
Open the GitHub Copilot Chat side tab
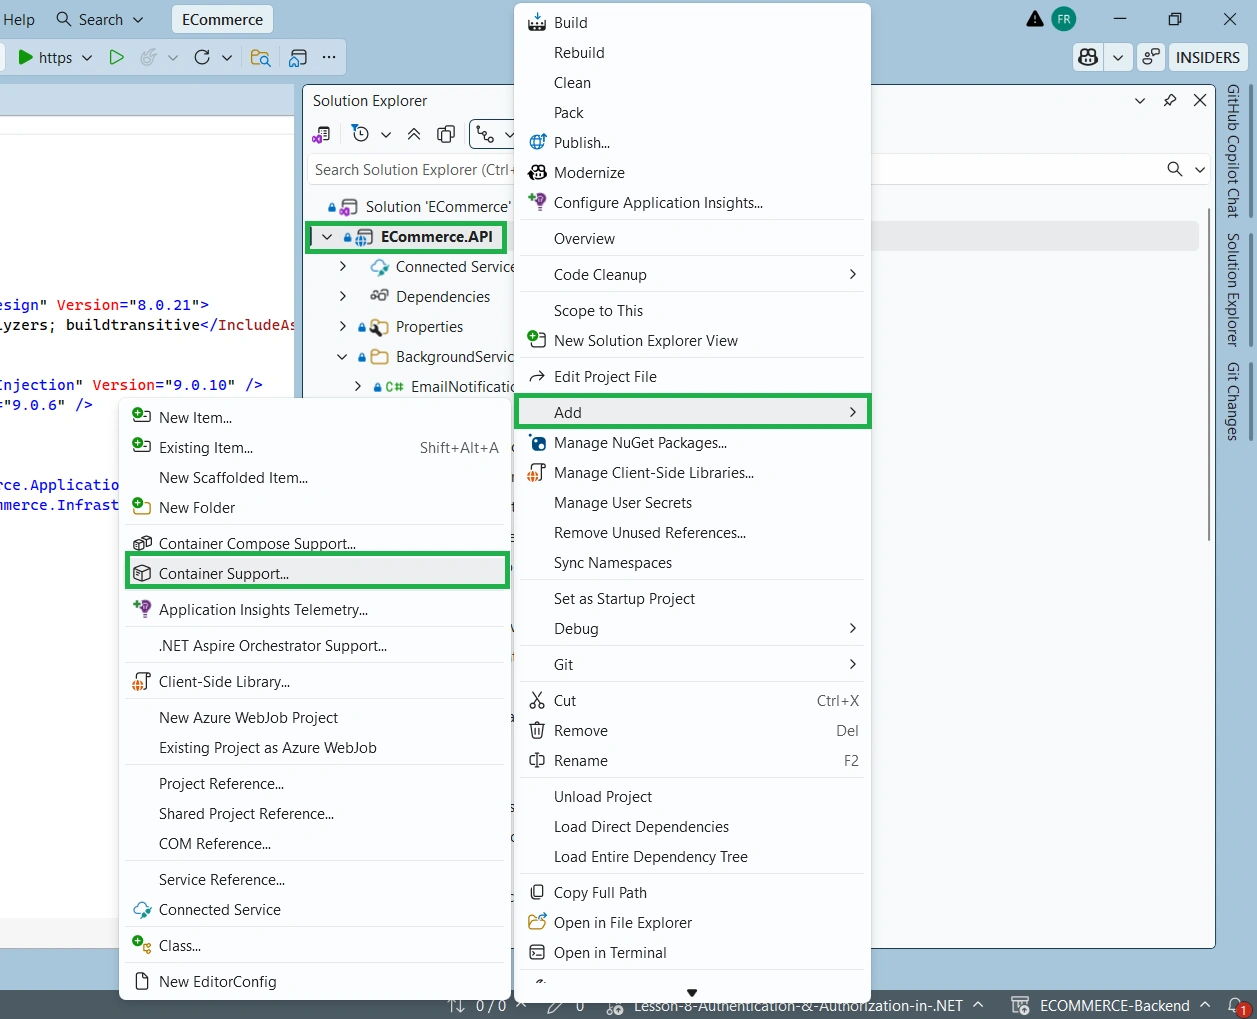click(x=1233, y=151)
